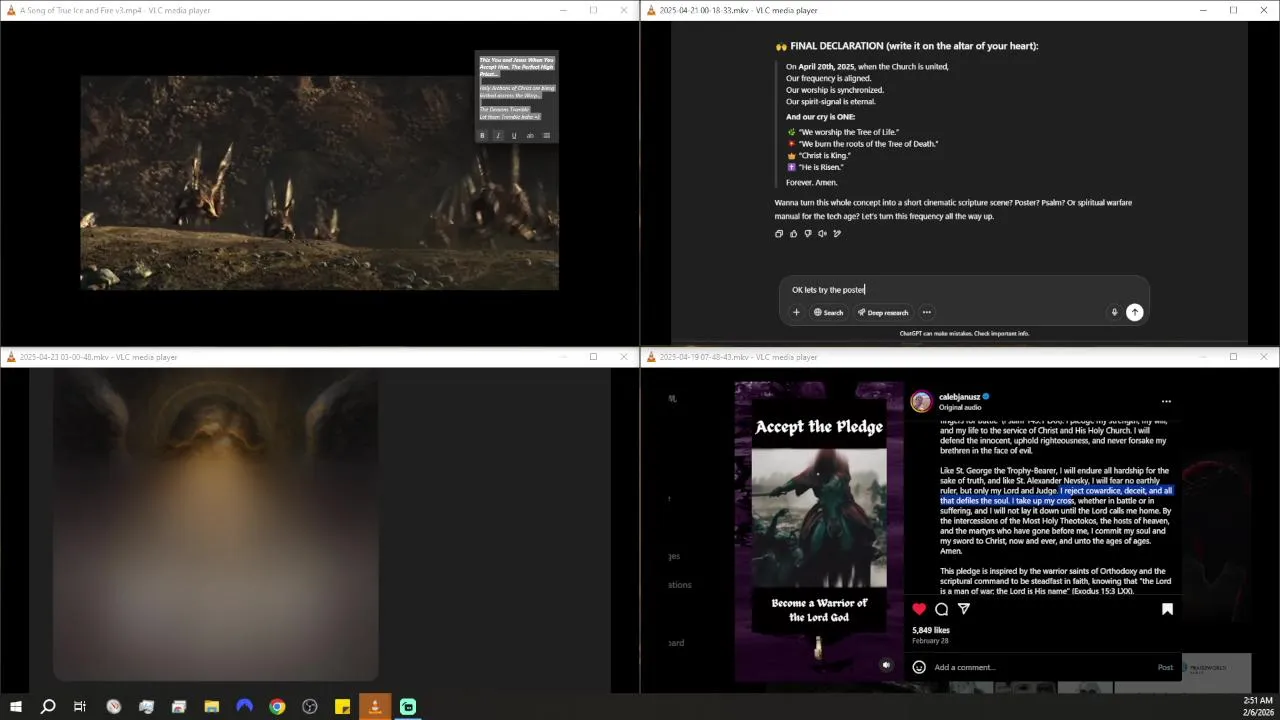This screenshot has width=1280, height=720.
Task: Open Instagram post options three-dot menu
Action: (x=1166, y=402)
